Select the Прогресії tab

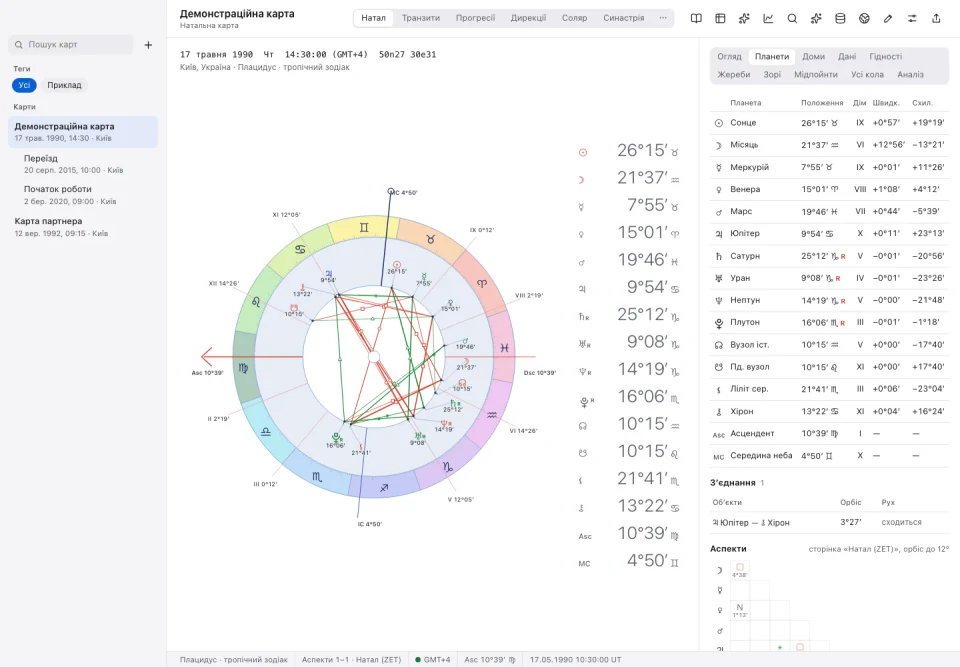pyautogui.click(x=475, y=18)
